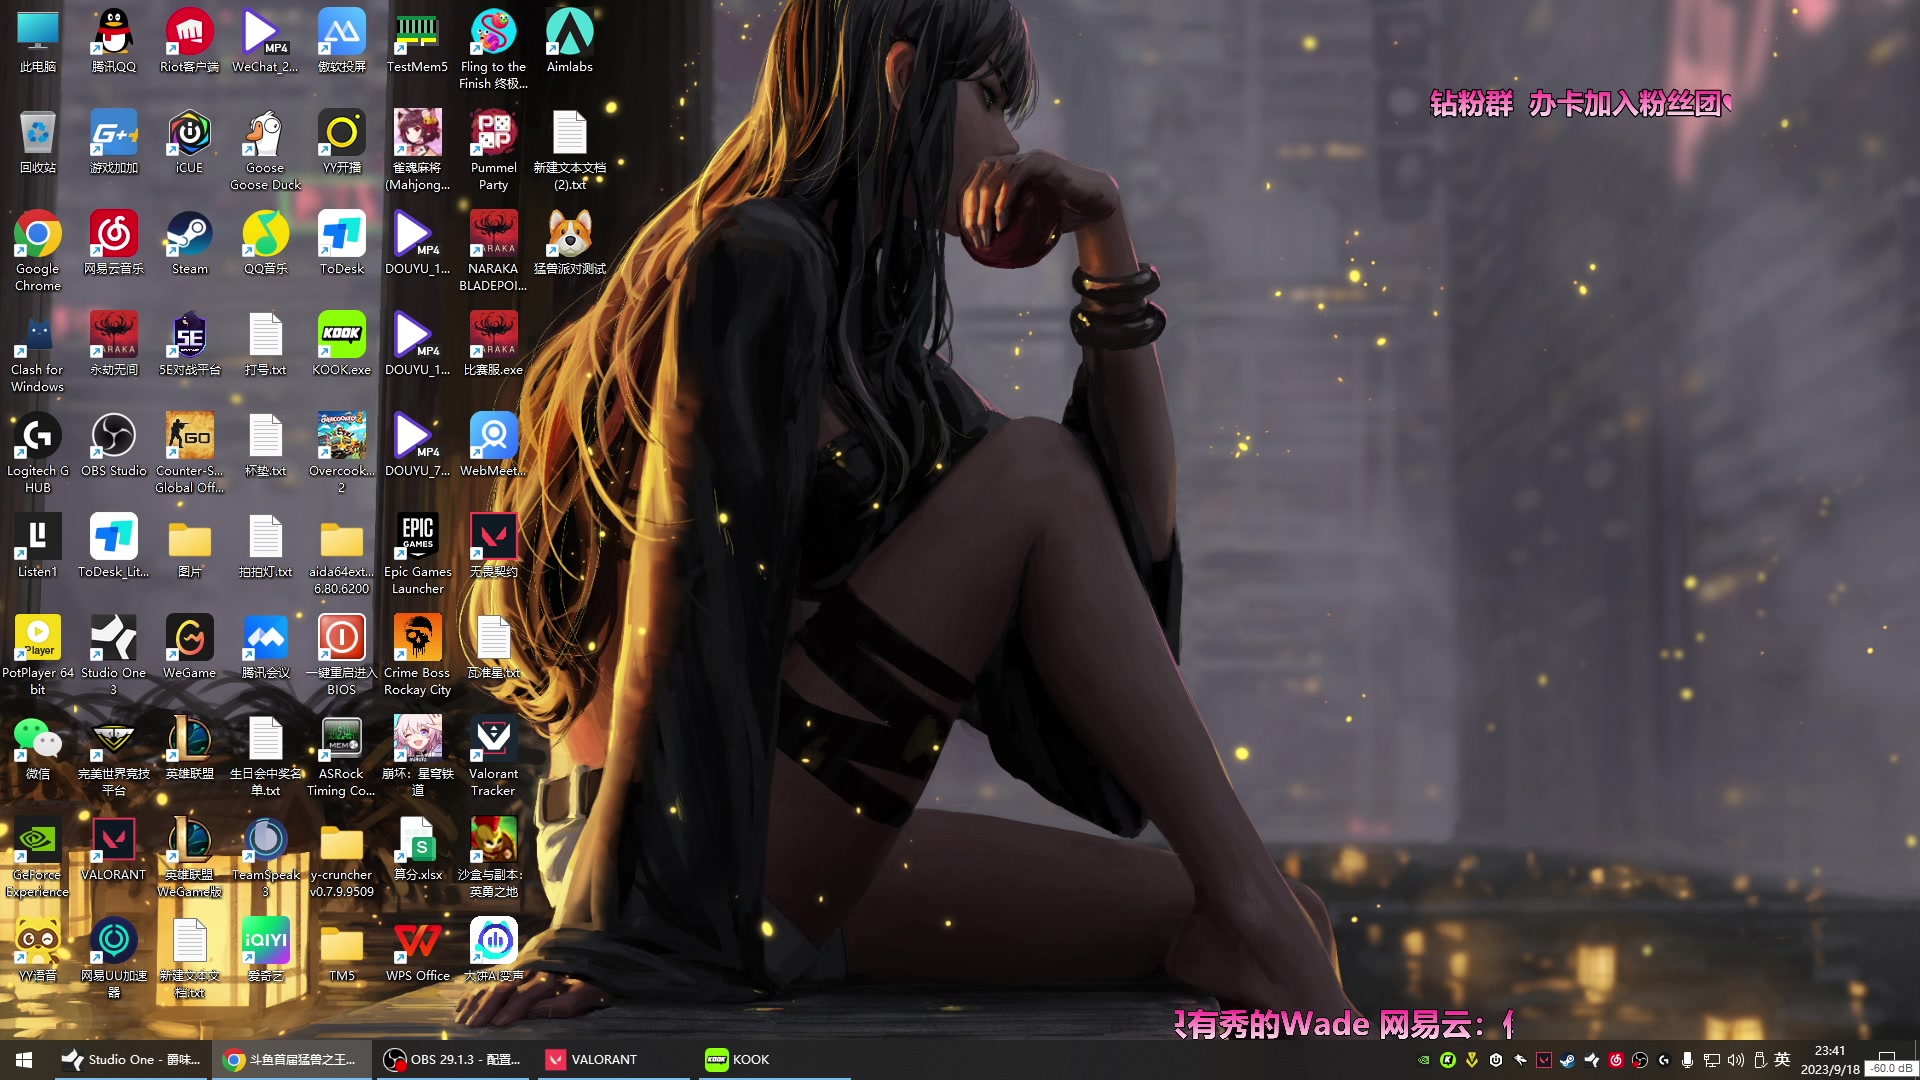Screen dimensions: 1920x1080
Task: Open the 回收站 recycle bin icon
Action: coord(38,142)
